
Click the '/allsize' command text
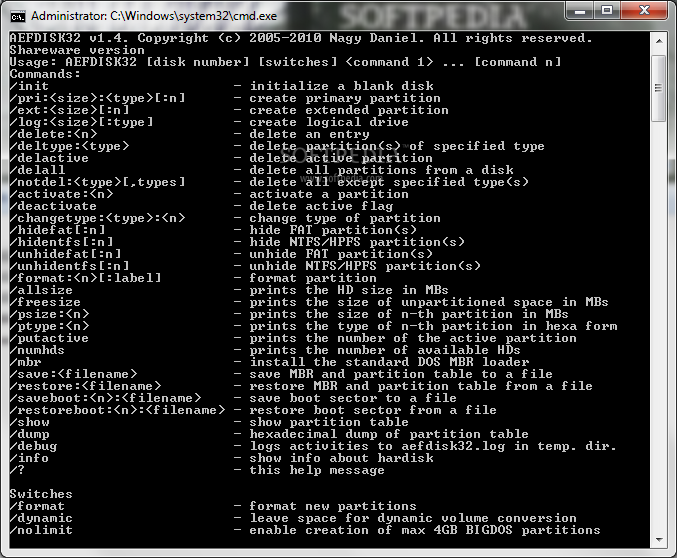pyautogui.click(x=41, y=290)
